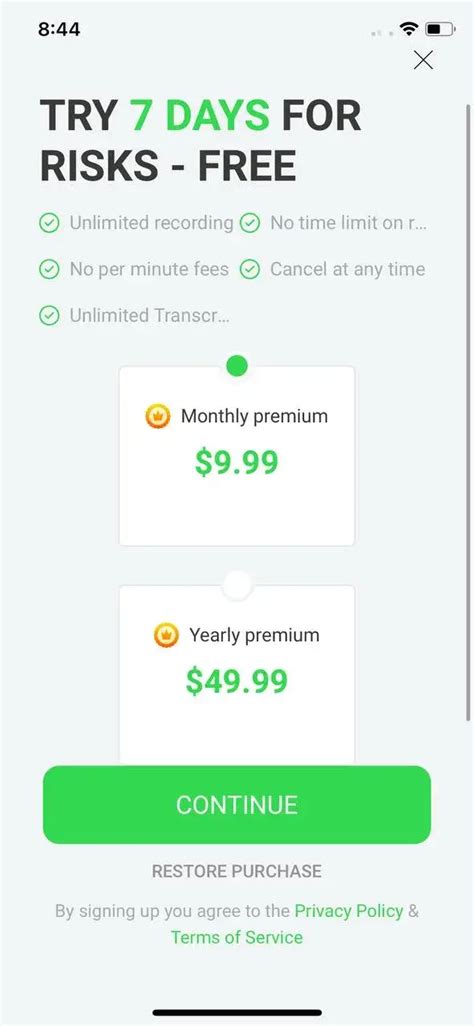Tap the 8:44 clock in status bar
The image size is (474, 1026).
(59, 29)
